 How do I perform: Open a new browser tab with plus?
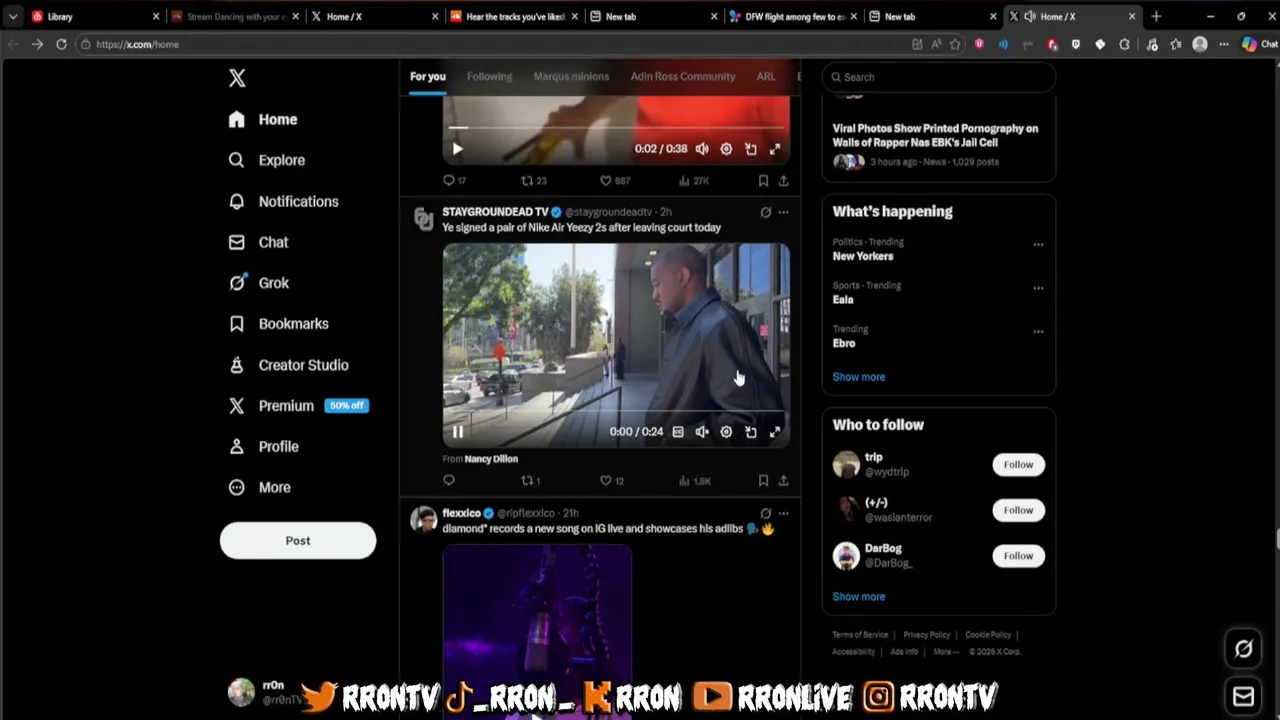pyautogui.click(x=1156, y=16)
